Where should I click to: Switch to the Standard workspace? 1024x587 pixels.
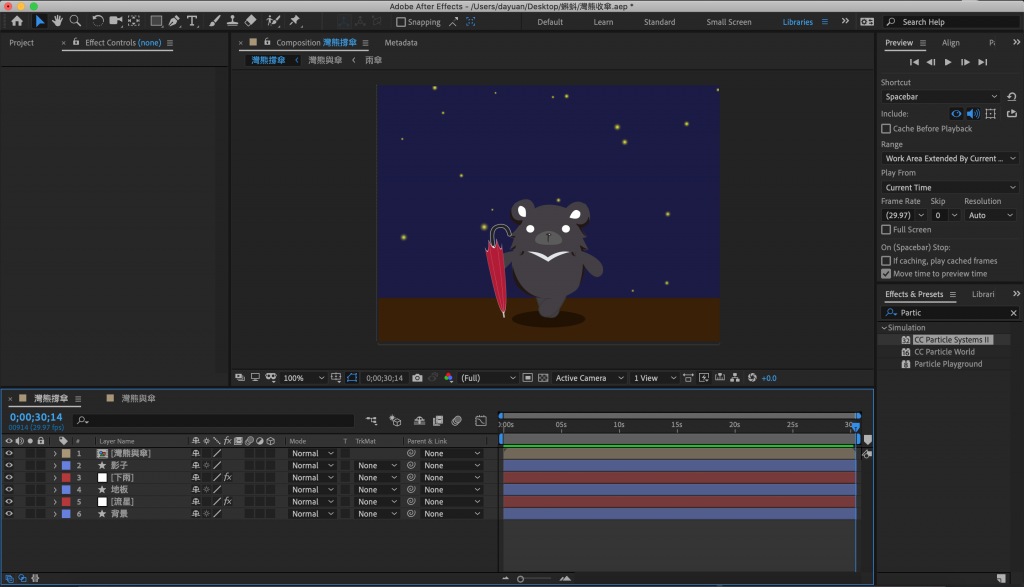pos(660,22)
